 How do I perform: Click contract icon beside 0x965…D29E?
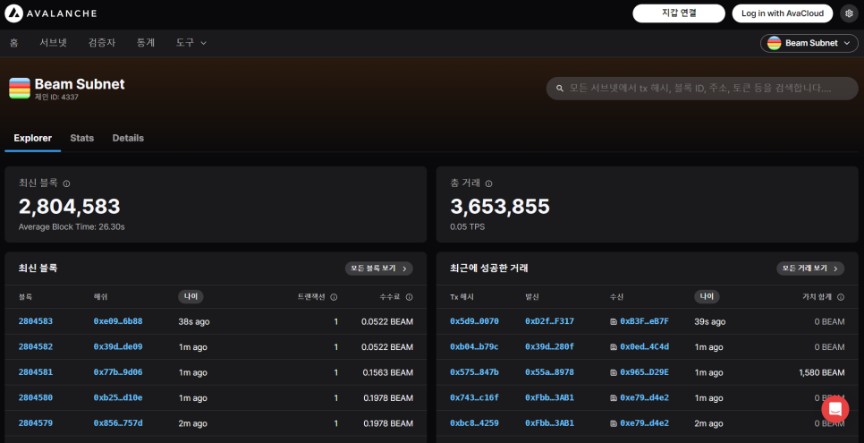pyautogui.click(x=613, y=372)
